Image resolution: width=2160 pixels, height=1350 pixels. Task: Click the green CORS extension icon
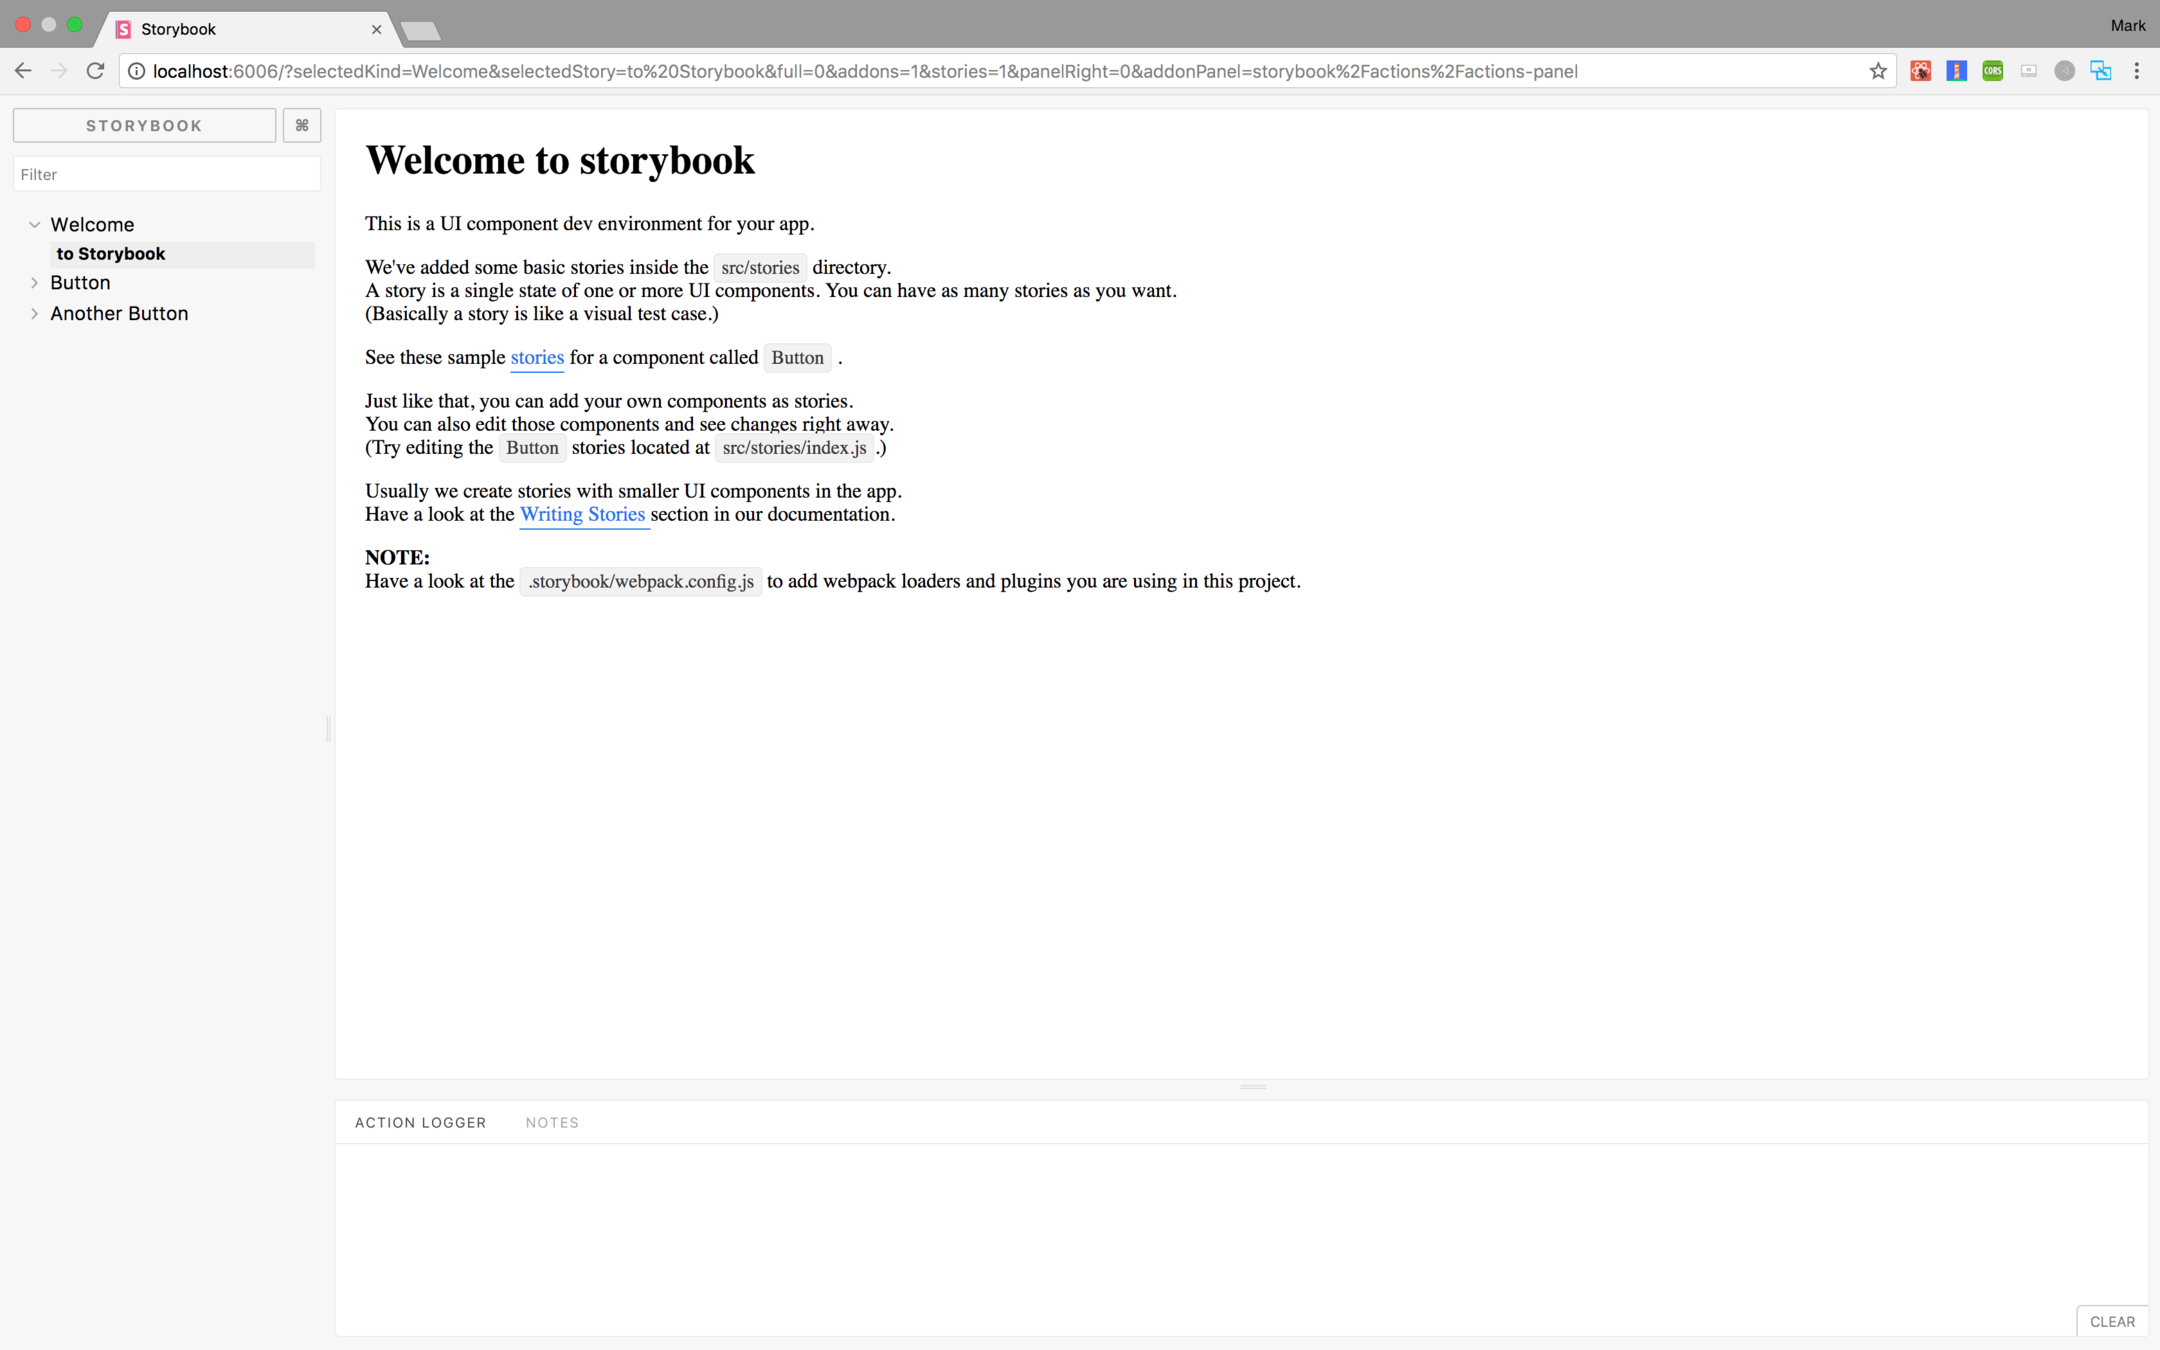pyautogui.click(x=1992, y=71)
